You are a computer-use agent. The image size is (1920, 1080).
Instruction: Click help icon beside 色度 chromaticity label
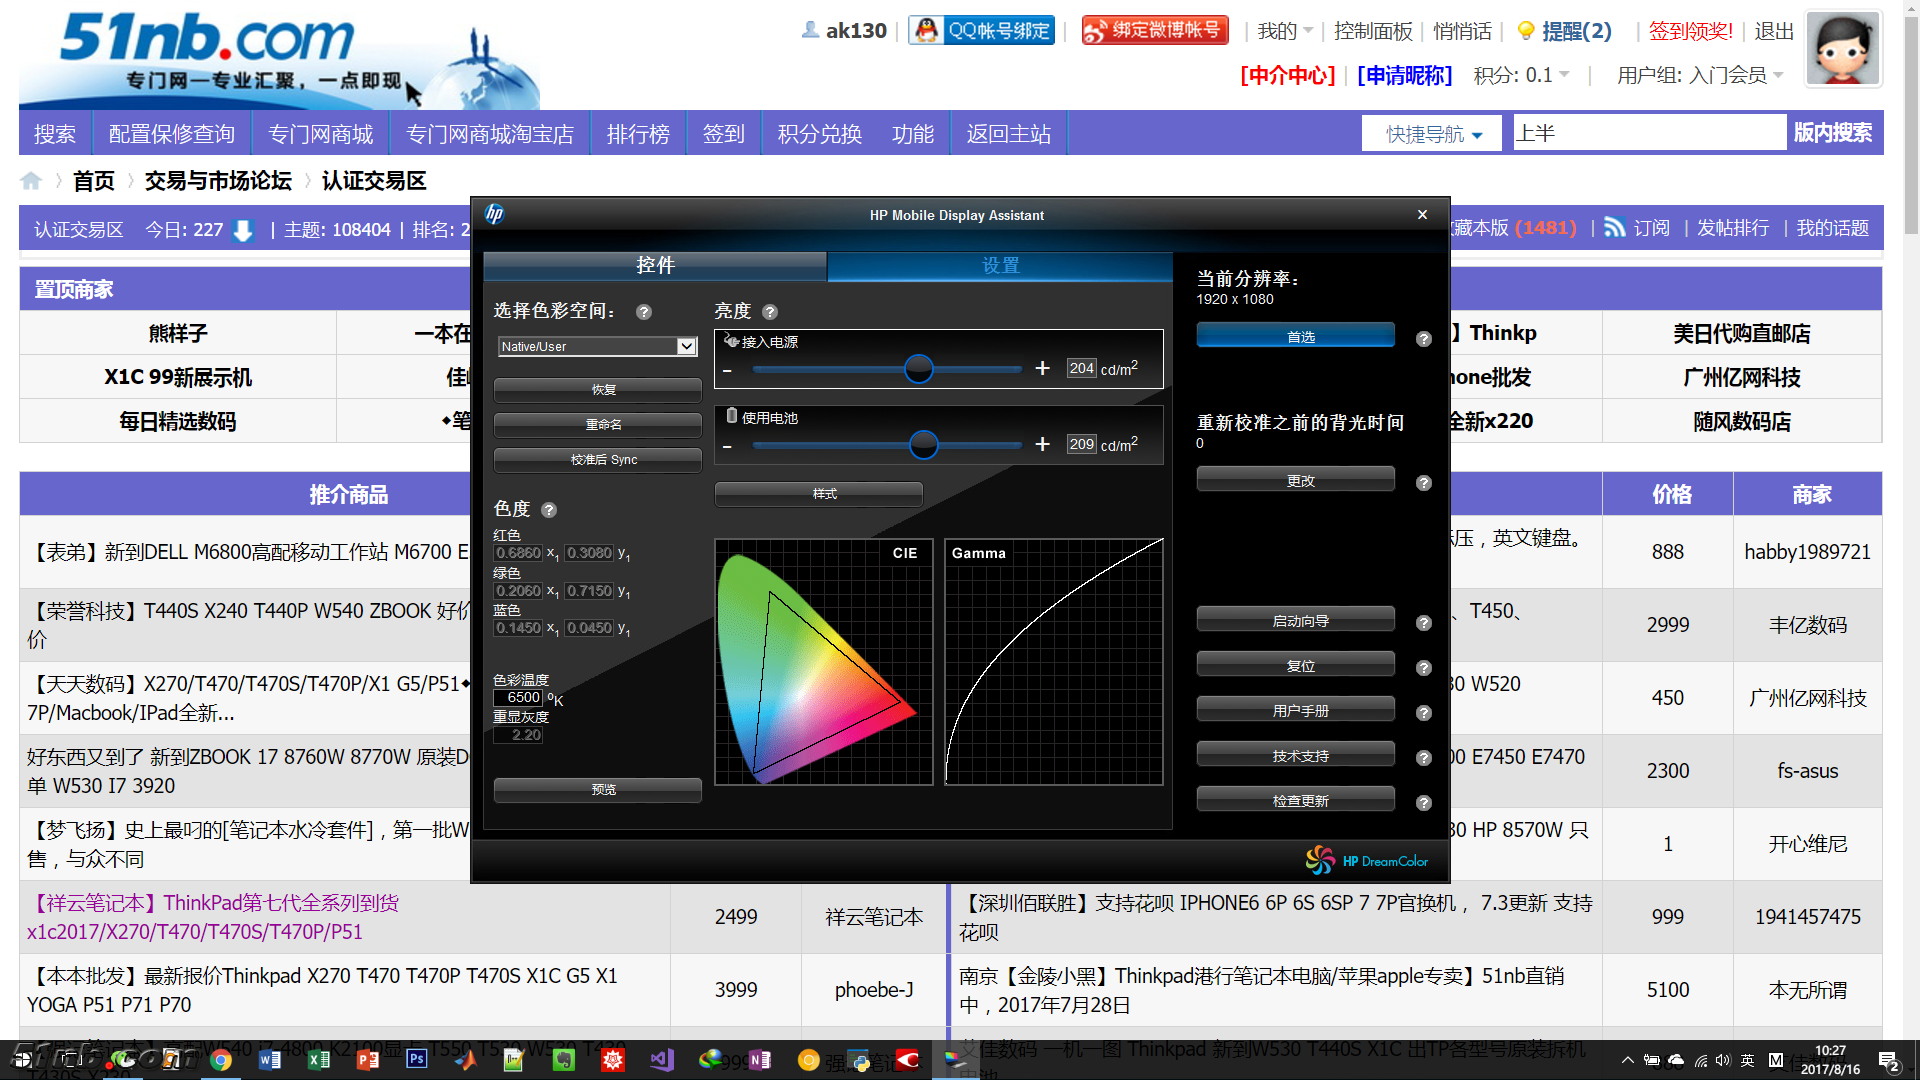point(549,510)
